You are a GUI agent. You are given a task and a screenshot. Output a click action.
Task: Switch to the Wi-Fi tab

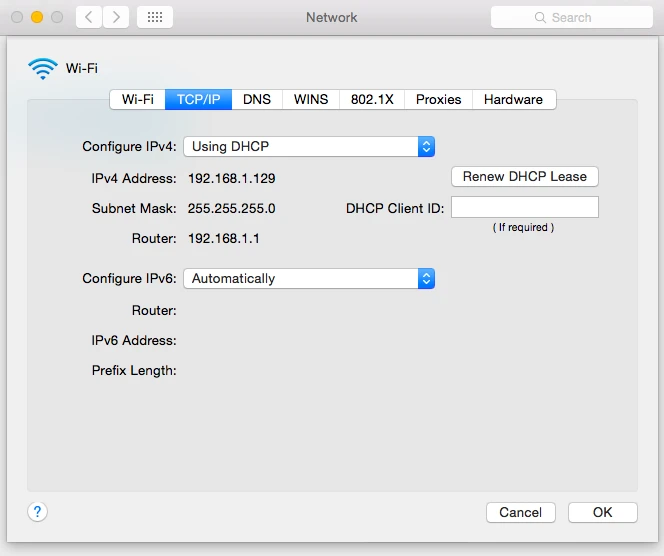coord(137,99)
